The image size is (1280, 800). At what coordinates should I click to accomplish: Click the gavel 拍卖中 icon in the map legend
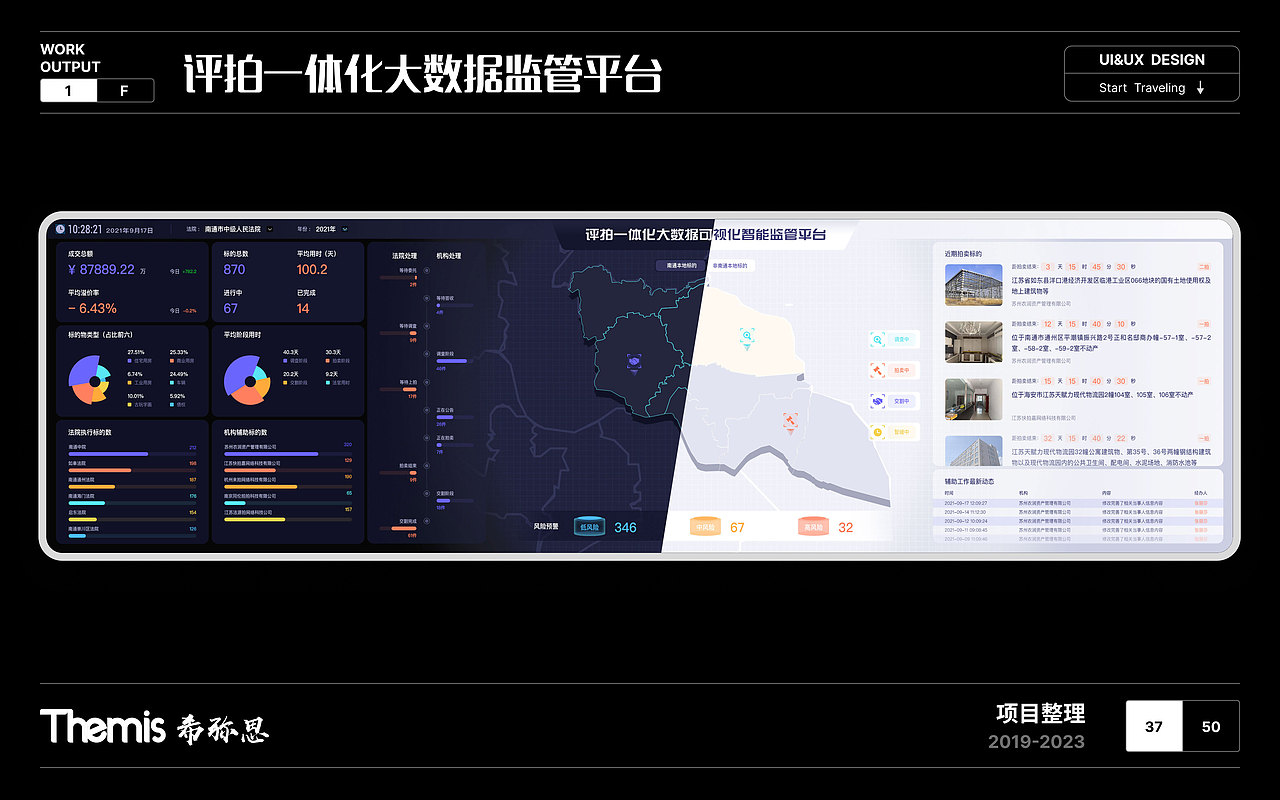pos(877,369)
